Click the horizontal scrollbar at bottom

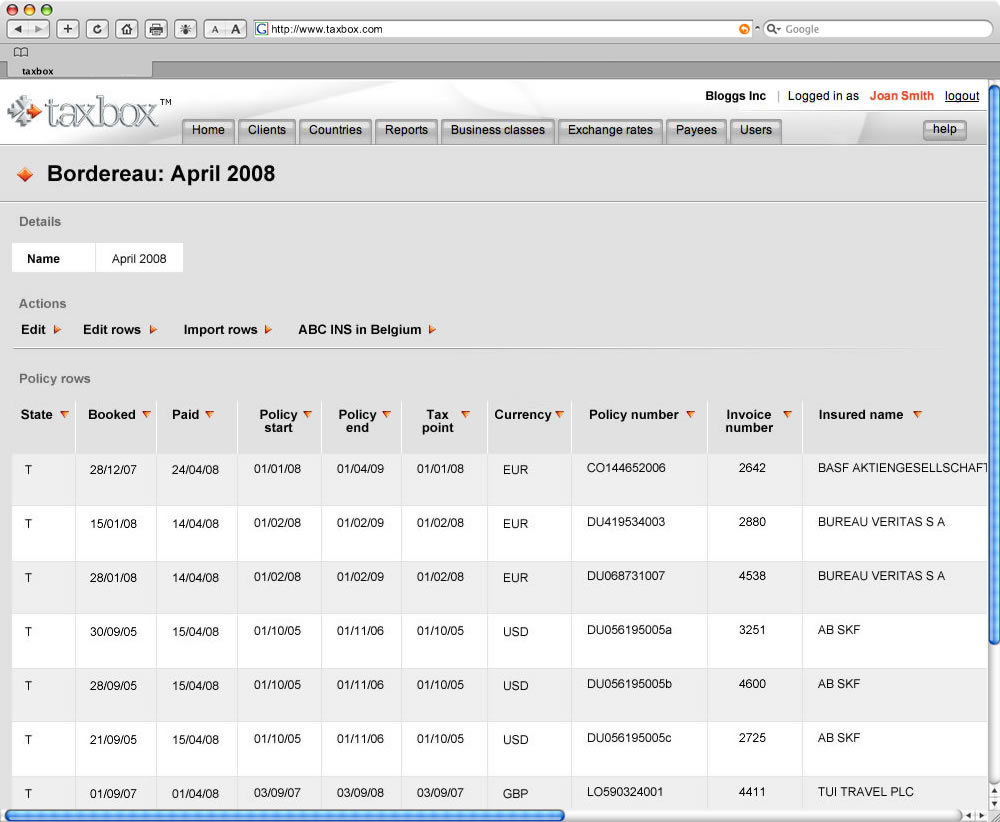pos(285,815)
